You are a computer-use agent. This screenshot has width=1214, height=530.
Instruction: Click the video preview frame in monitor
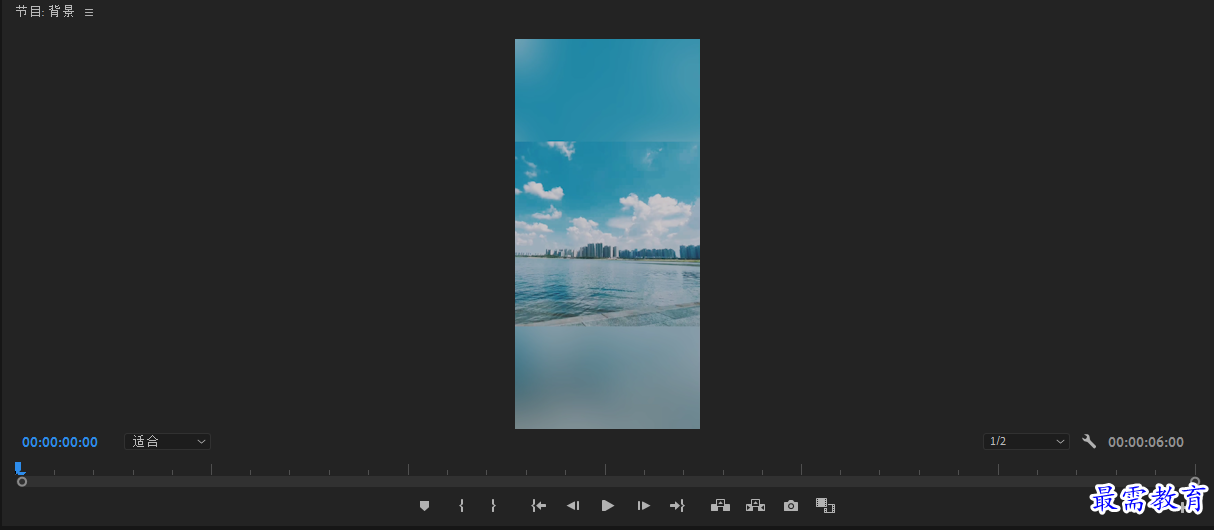[607, 234]
